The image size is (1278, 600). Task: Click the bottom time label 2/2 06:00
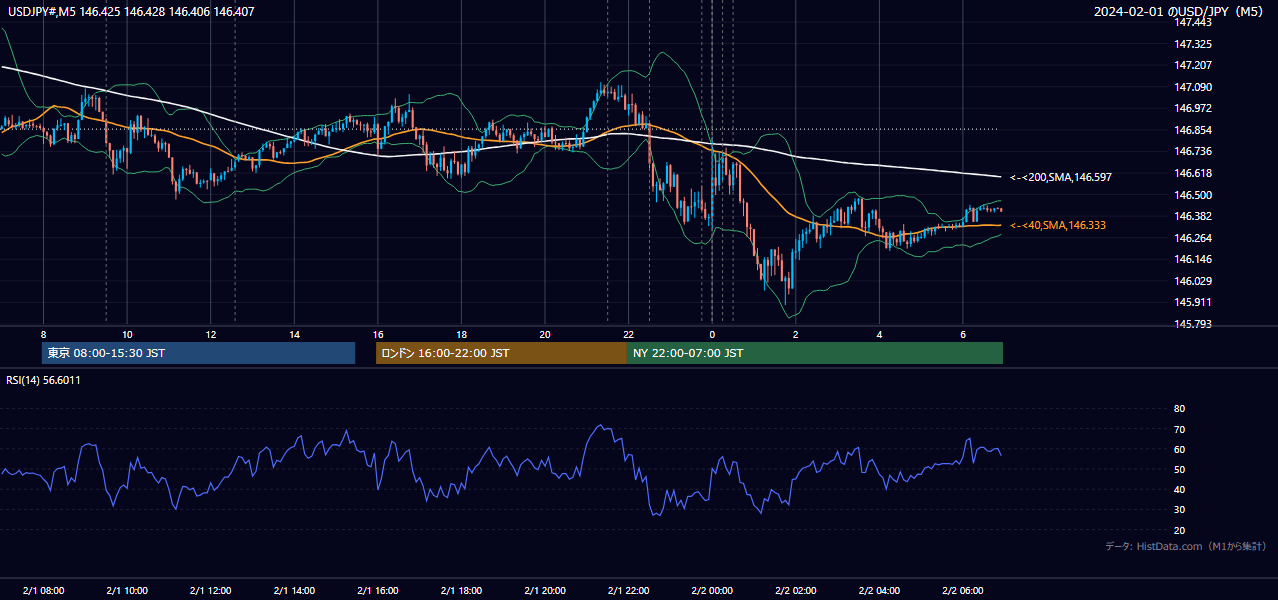click(x=963, y=590)
